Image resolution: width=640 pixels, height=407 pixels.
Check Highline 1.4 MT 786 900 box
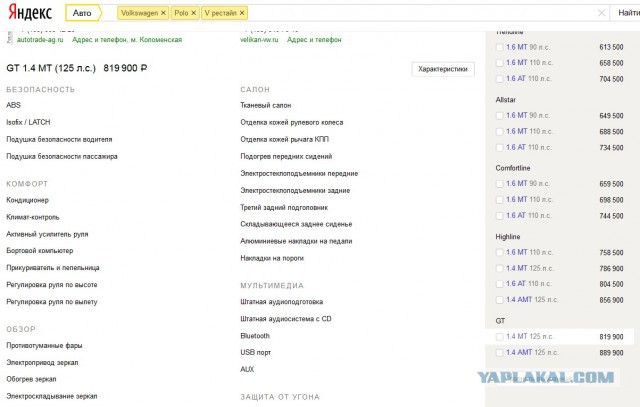(499, 268)
